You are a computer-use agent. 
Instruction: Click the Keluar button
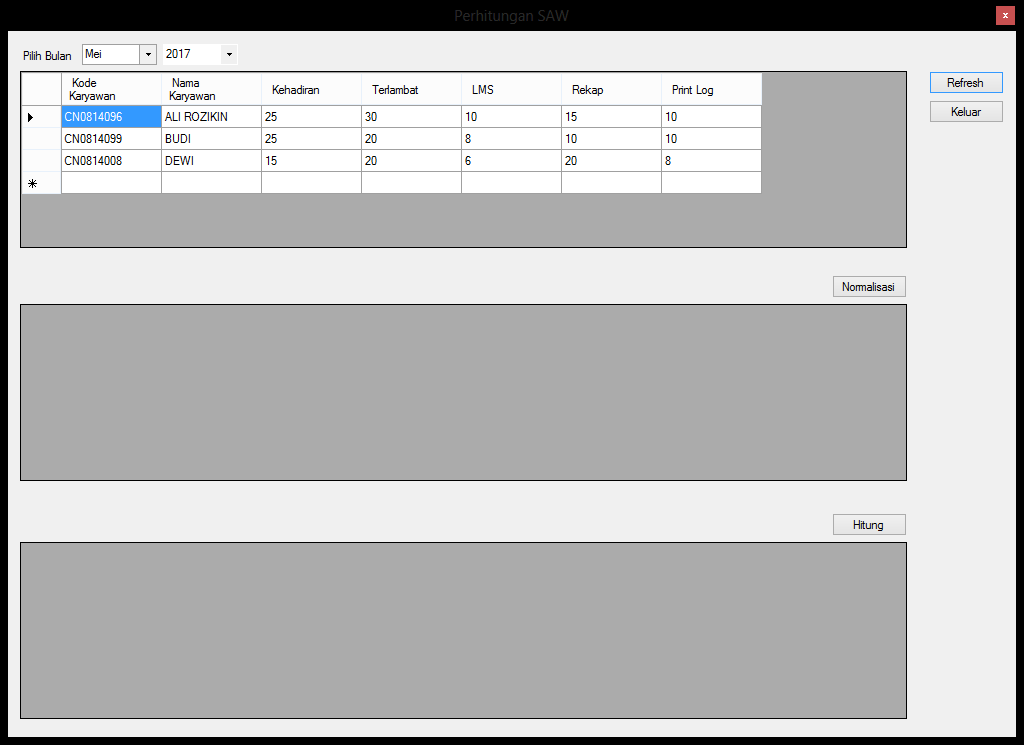(965, 112)
